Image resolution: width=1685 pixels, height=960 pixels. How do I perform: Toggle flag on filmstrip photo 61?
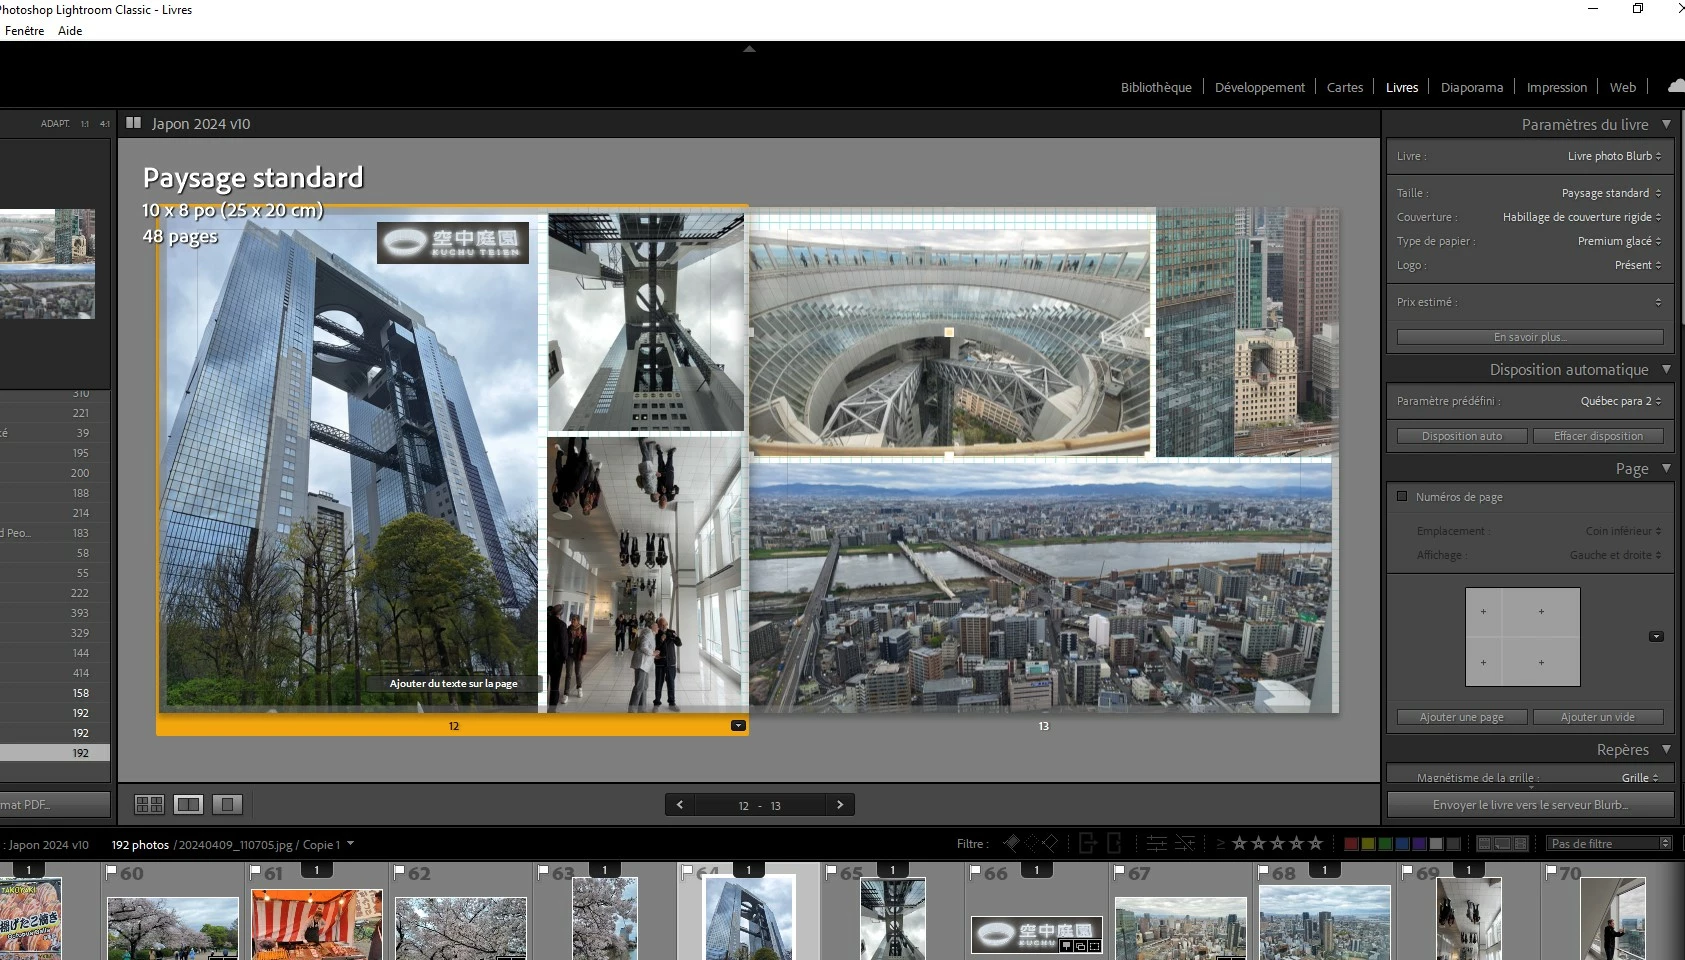click(x=256, y=872)
